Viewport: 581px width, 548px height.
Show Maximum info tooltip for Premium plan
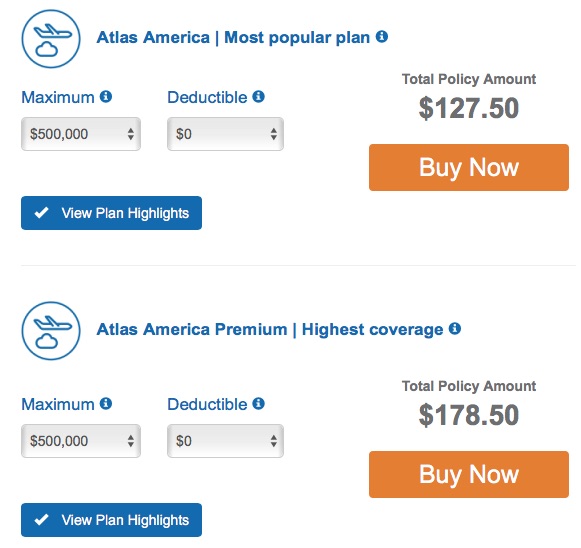coord(106,403)
